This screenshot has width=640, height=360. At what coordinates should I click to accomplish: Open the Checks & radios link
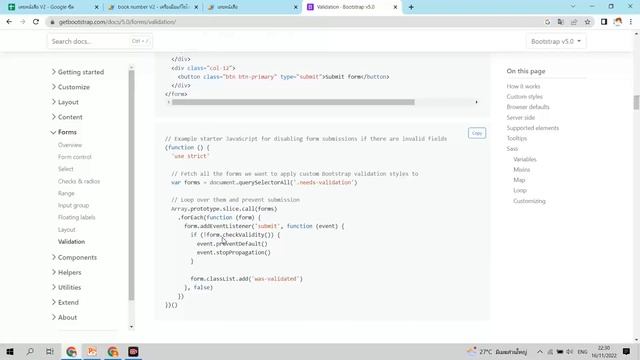pos(79,181)
